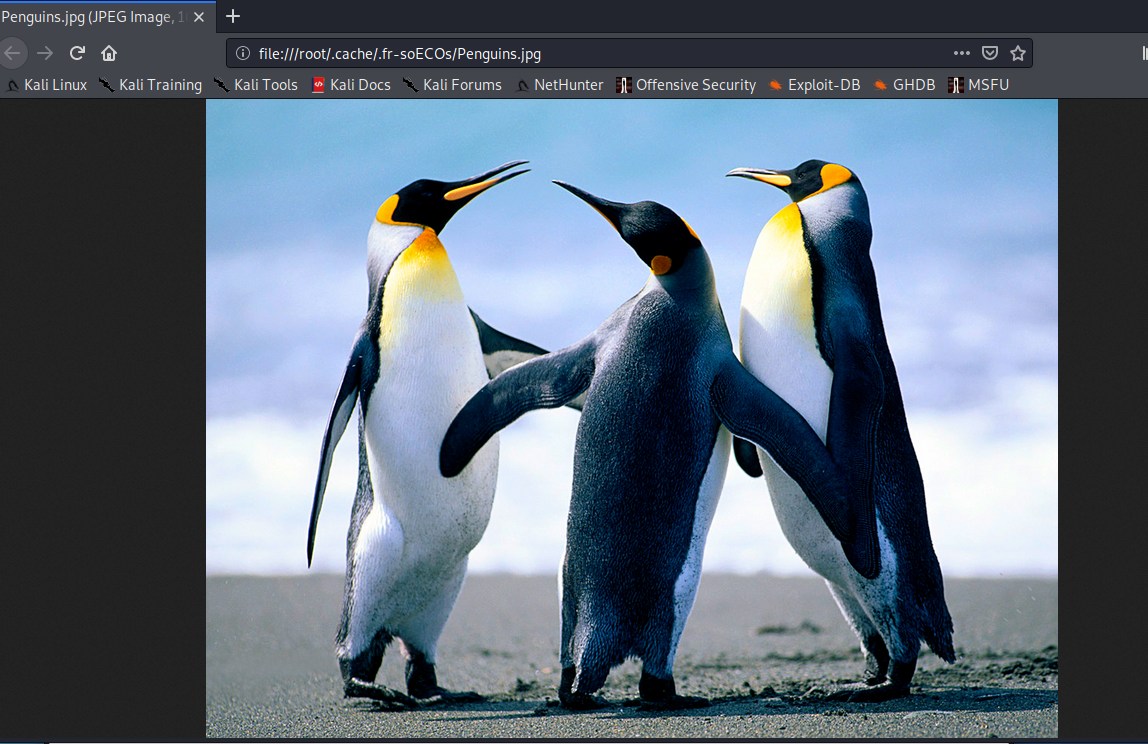Open a new tab with the plus button
Viewport: 1148px width, 744px height.
pos(233,16)
